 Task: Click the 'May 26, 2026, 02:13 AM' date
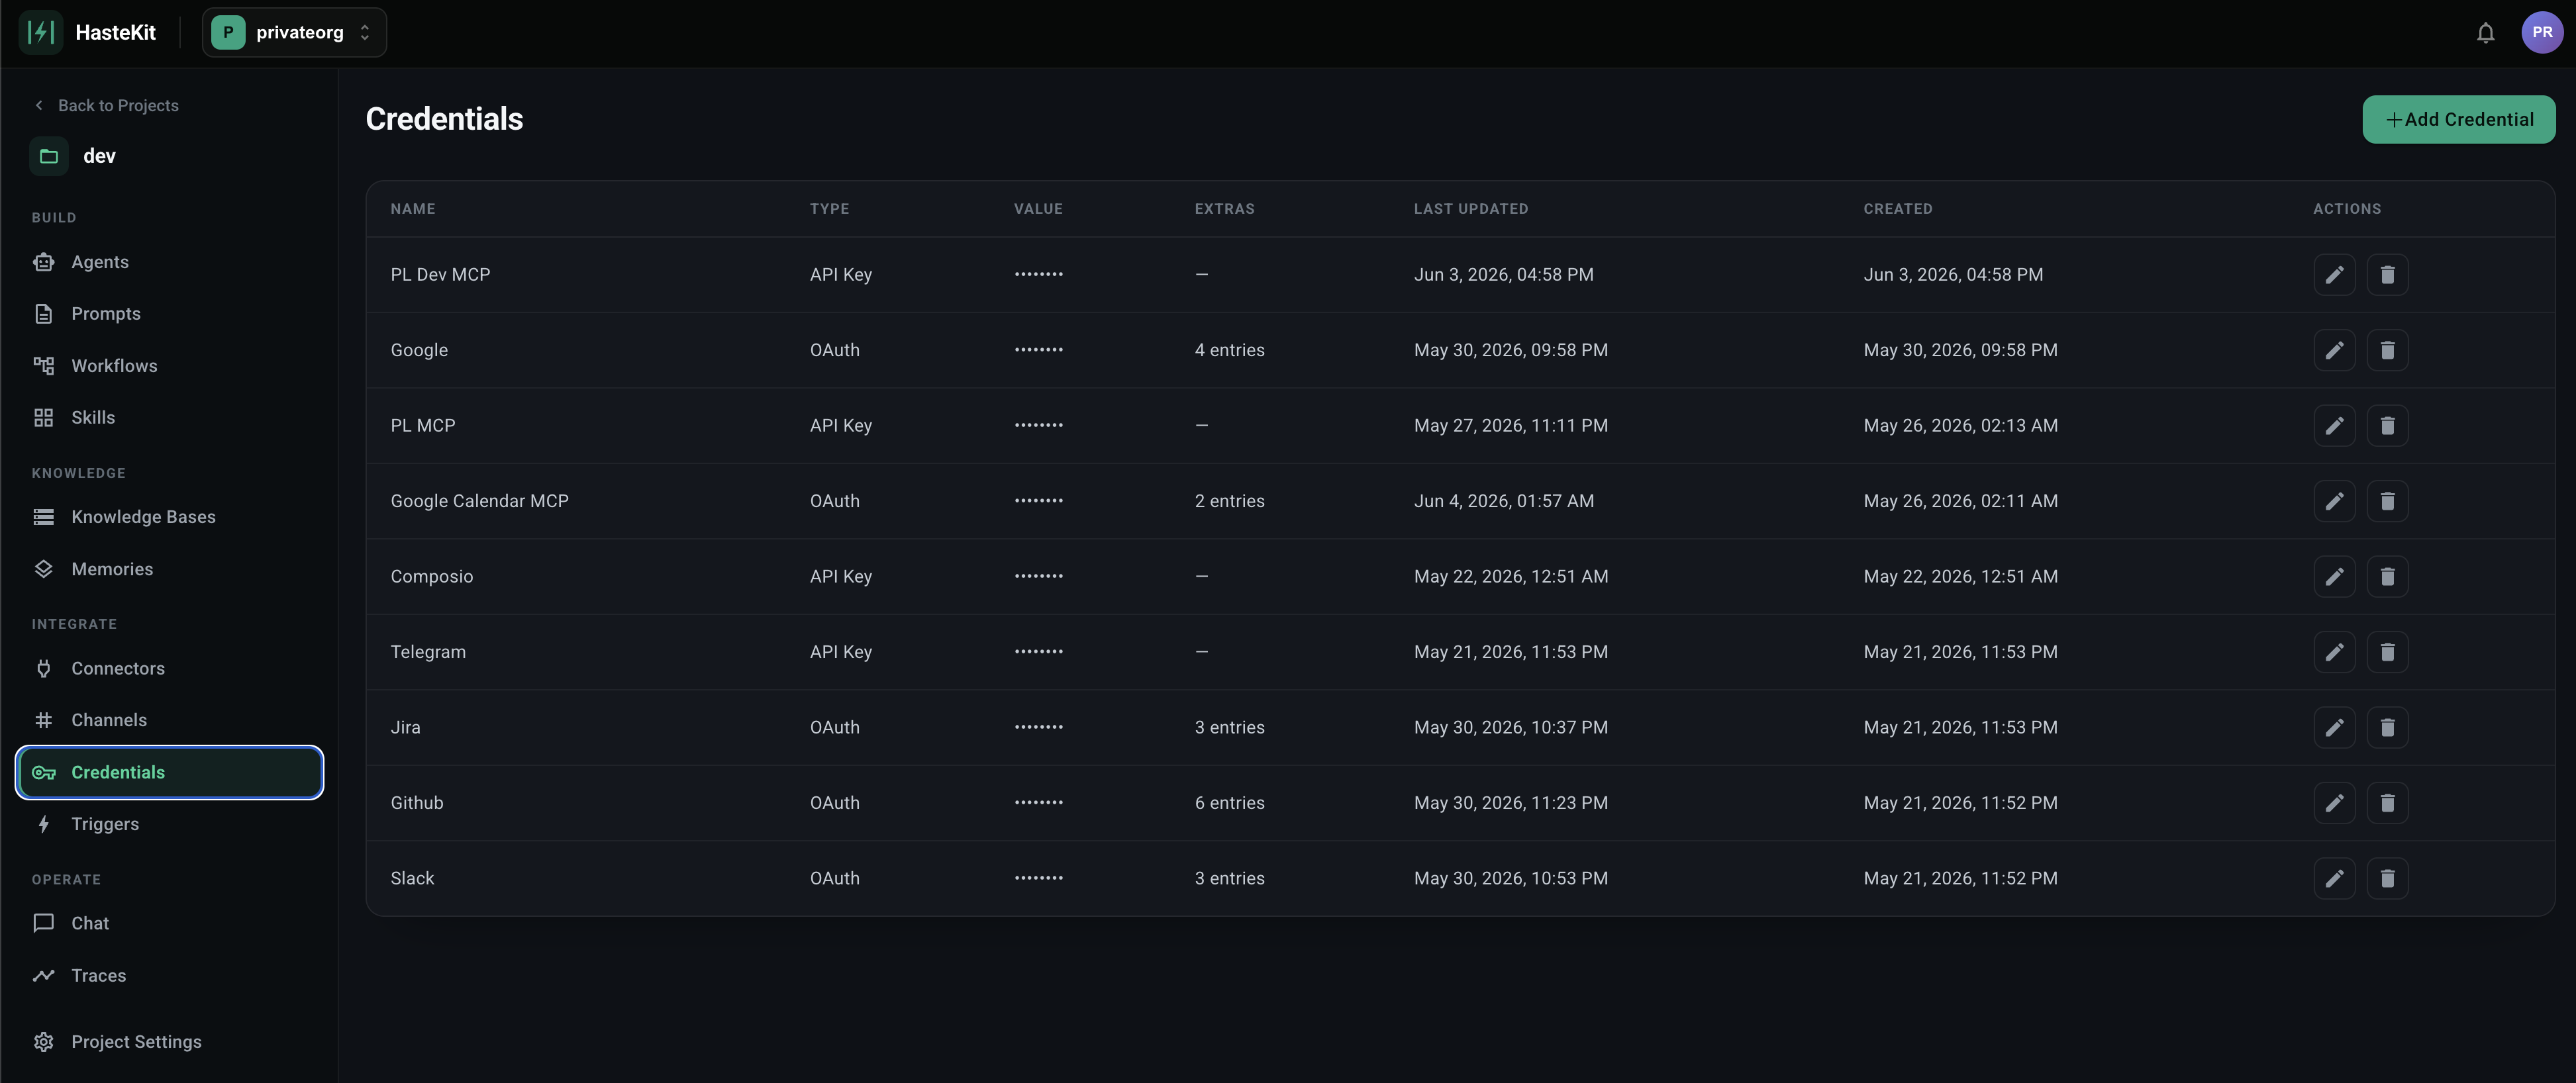point(1960,426)
